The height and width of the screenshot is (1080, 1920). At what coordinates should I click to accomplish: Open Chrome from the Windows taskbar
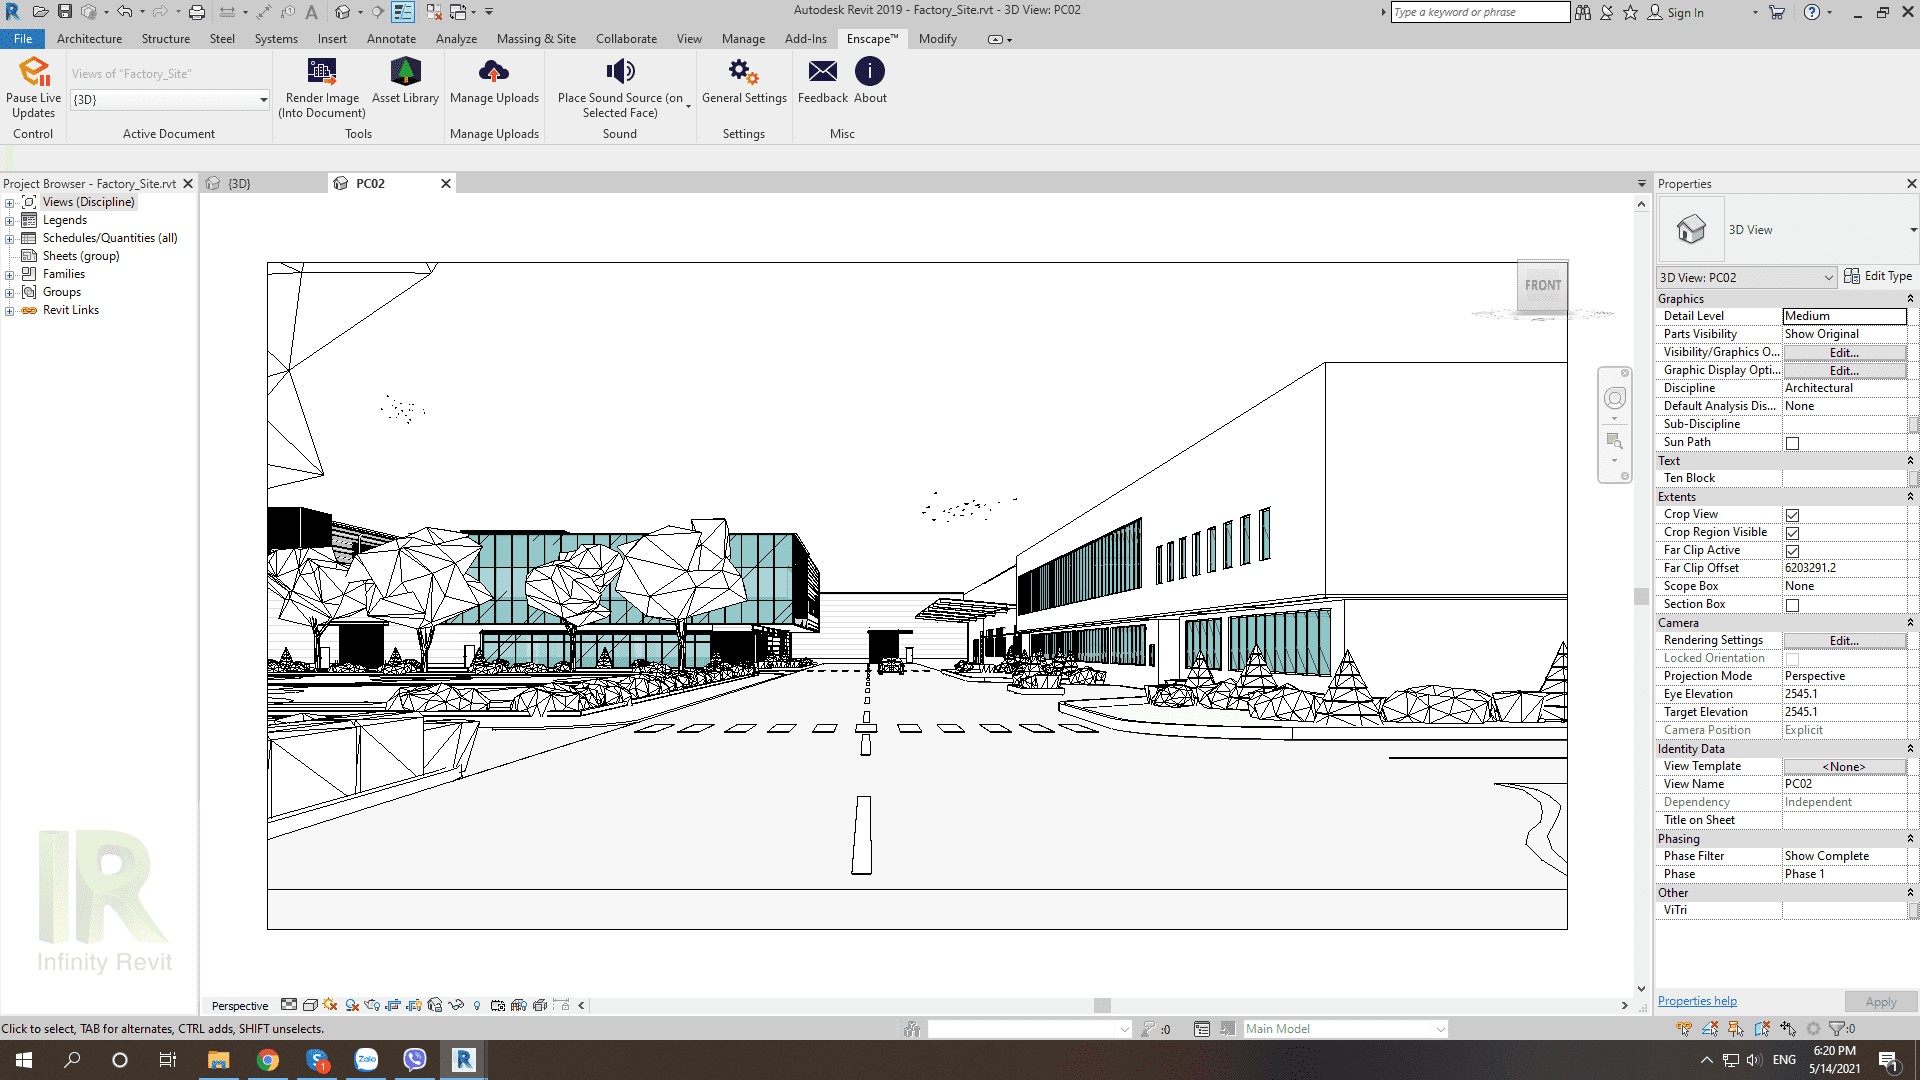point(267,1060)
